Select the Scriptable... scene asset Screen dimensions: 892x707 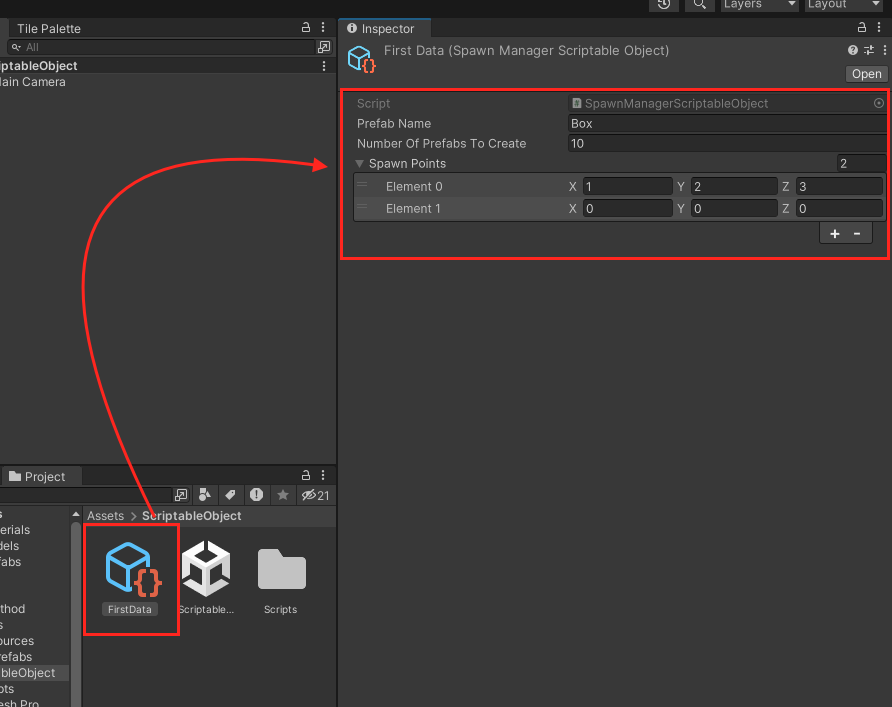(x=206, y=577)
